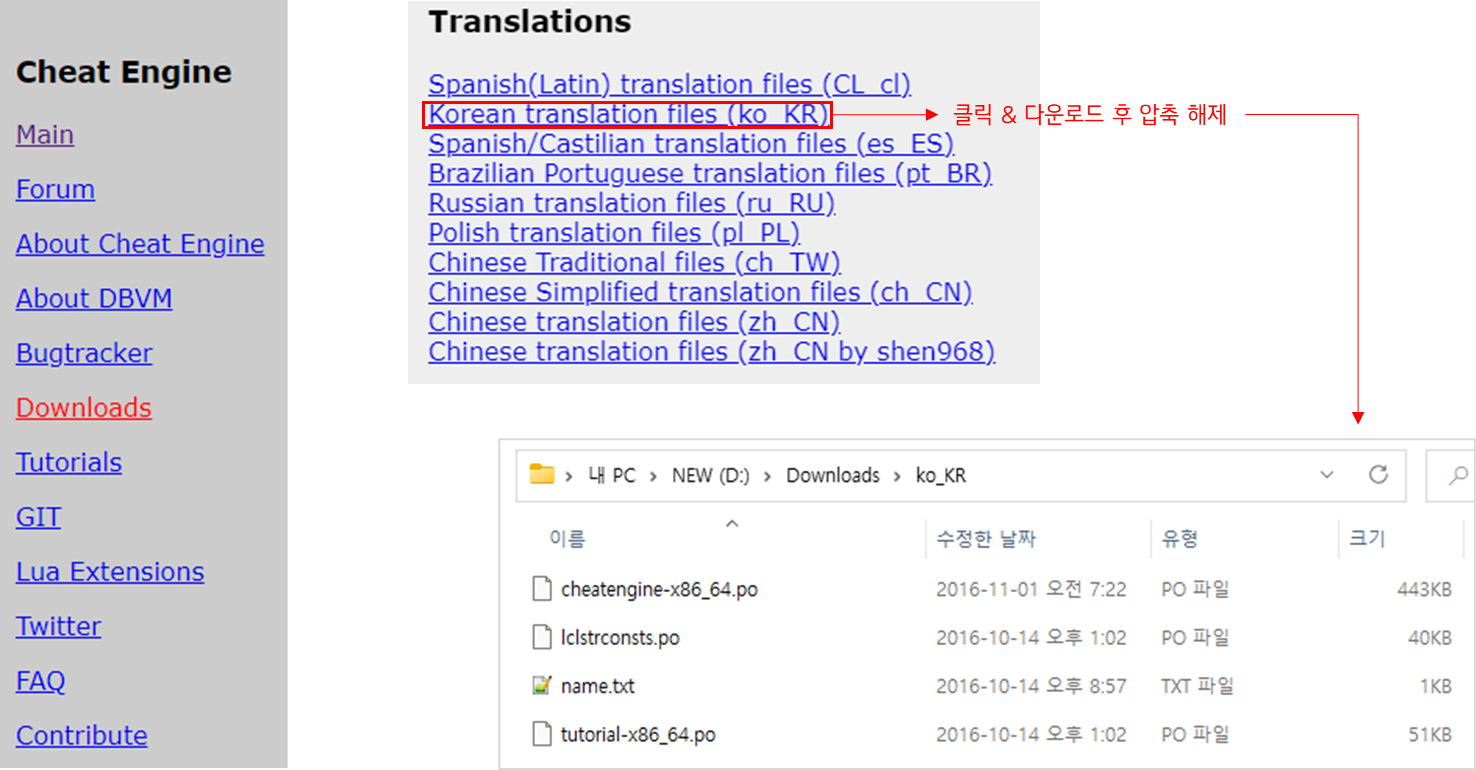Image resolution: width=1476 pixels, height=770 pixels.
Task: Open the Lua Extensions link
Action: pos(110,572)
